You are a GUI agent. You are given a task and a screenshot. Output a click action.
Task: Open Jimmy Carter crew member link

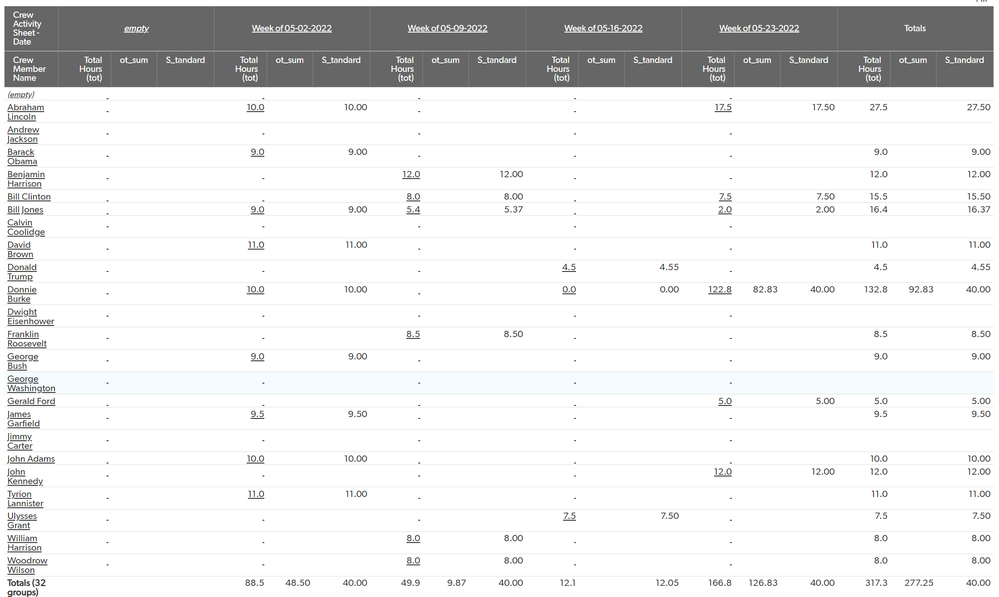(19, 441)
